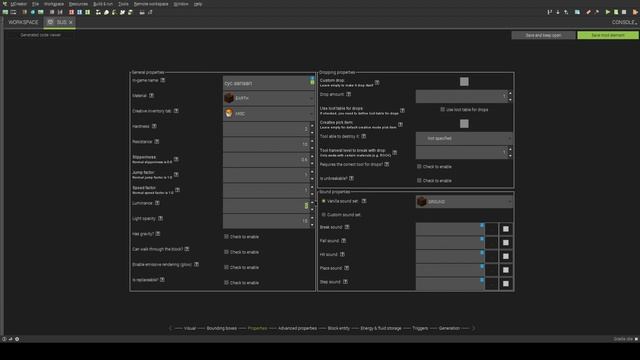Select the Custom drop item swatch
640x360 pixels.
click(464, 82)
